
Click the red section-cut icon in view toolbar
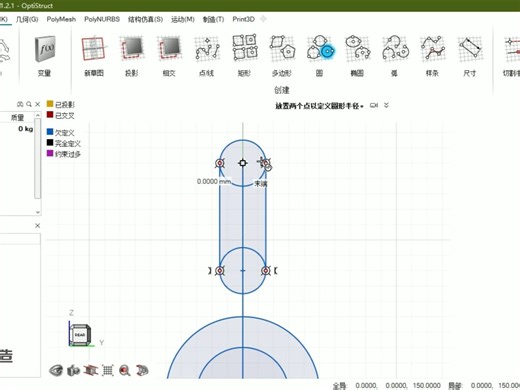(91, 370)
